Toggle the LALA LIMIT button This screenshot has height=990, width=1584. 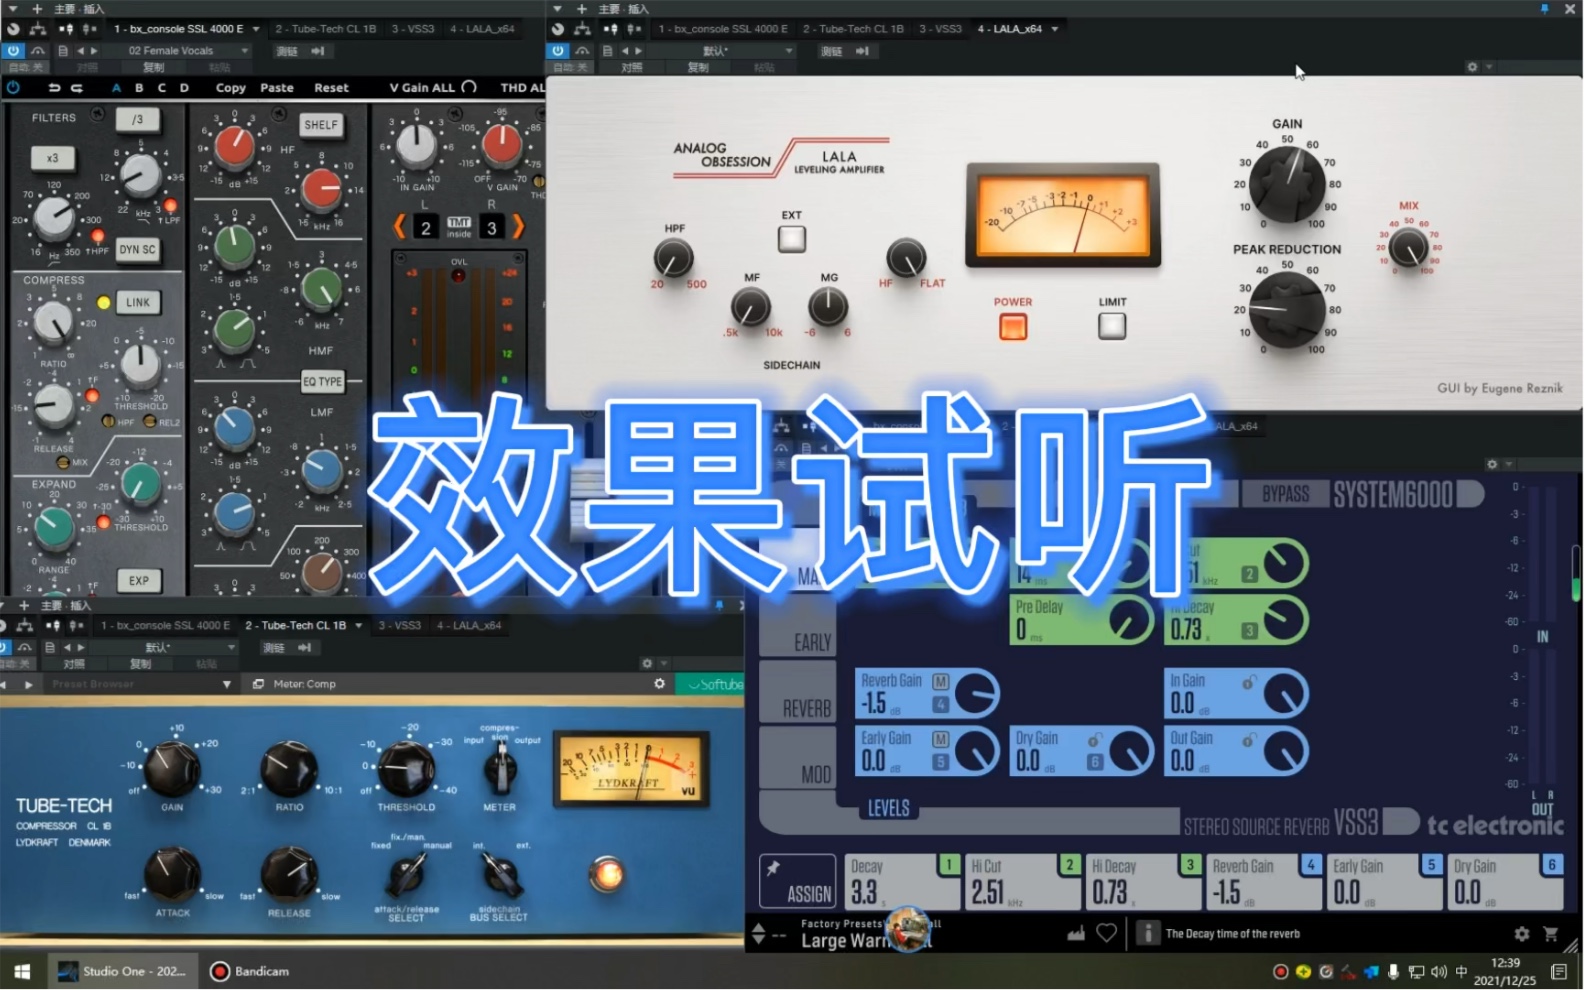[1112, 326]
